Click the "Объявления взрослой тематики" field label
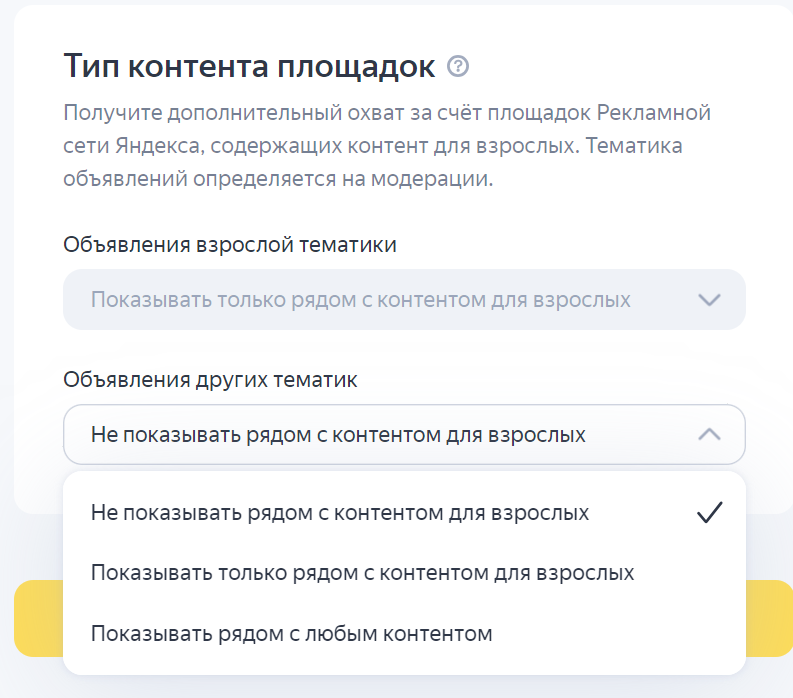 tap(230, 245)
